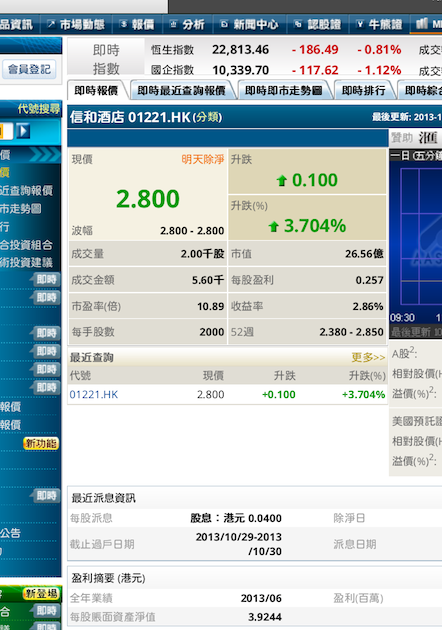442x630 pixels.
Task: Click the 明天除淨 notice text
Action: pyautogui.click(x=203, y=160)
